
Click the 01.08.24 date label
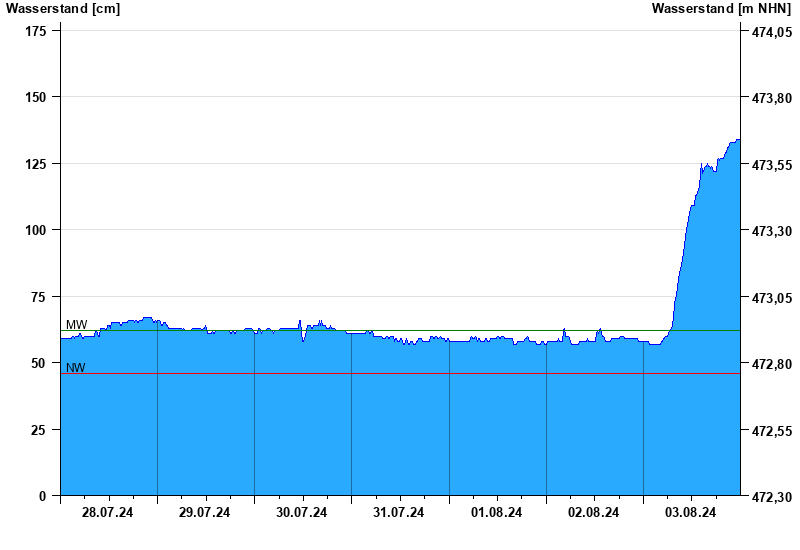pyautogui.click(x=497, y=513)
